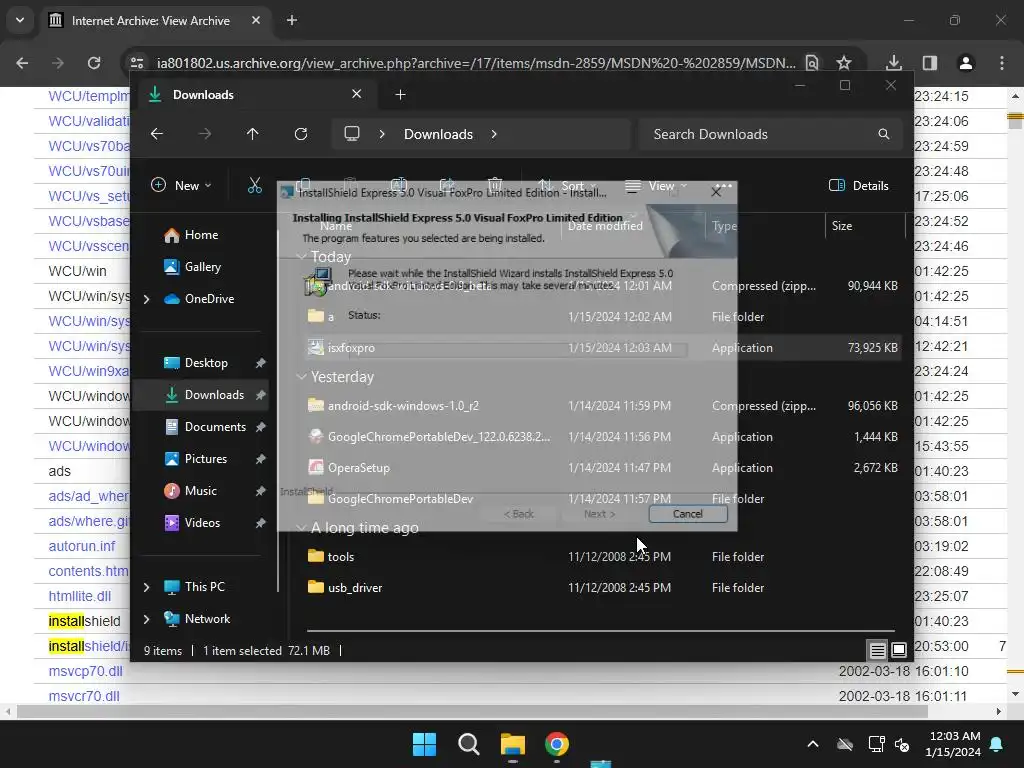This screenshot has width=1024, height=768.
Task: Go up one folder level in Explorer
Action: click(253, 134)
